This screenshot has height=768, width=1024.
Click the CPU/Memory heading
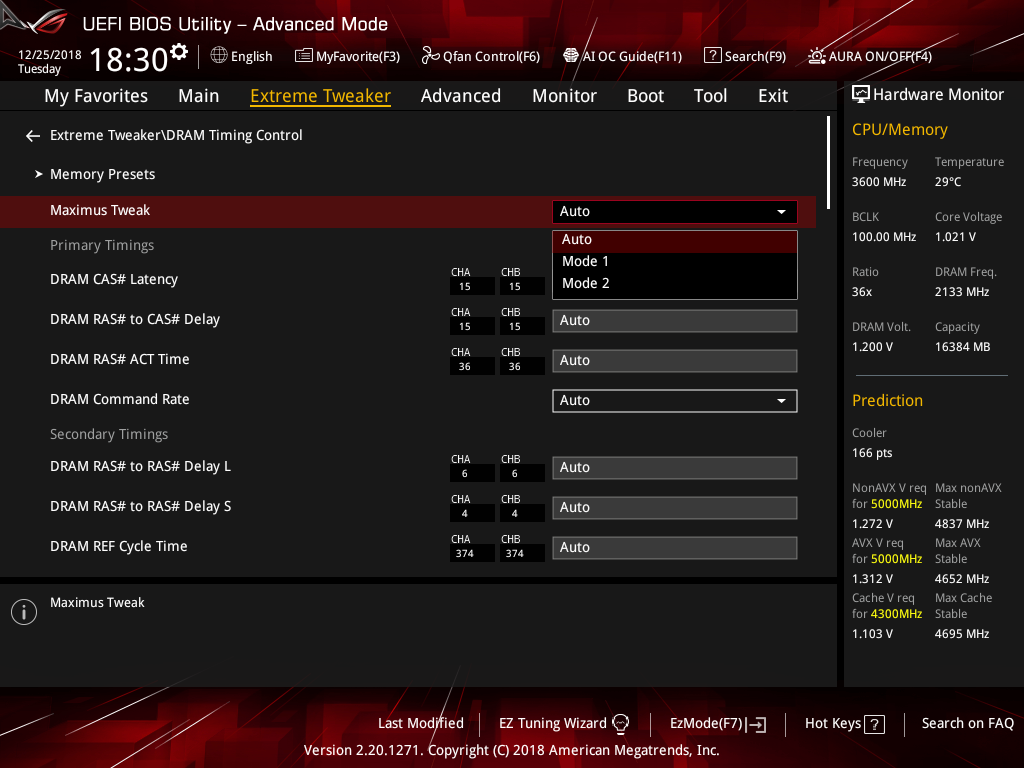pyautogui.click(x=899, y=130)
